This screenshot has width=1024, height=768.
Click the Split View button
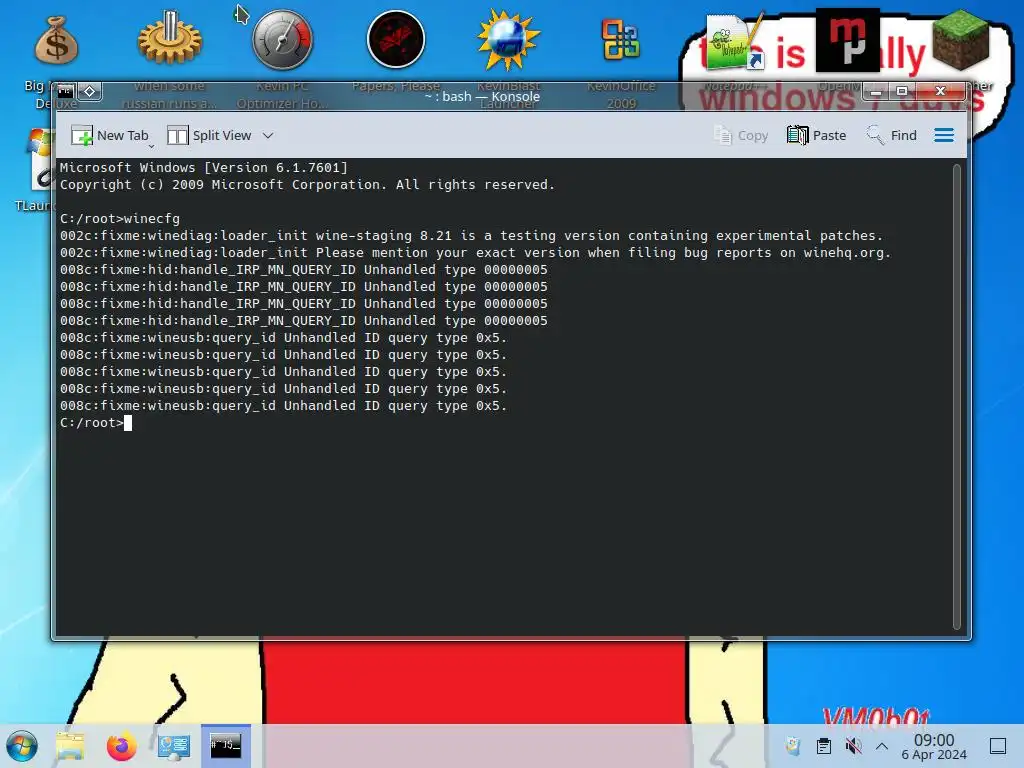[x=209, y=135]
